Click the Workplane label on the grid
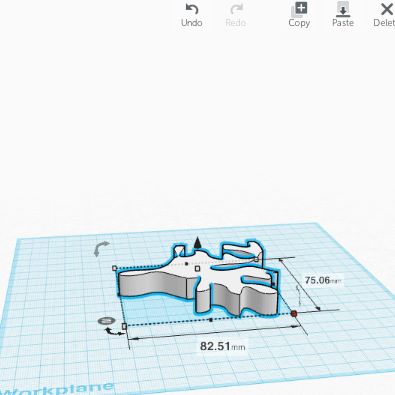The width and height of the screenshot is (395, 395). coord(58,389)
